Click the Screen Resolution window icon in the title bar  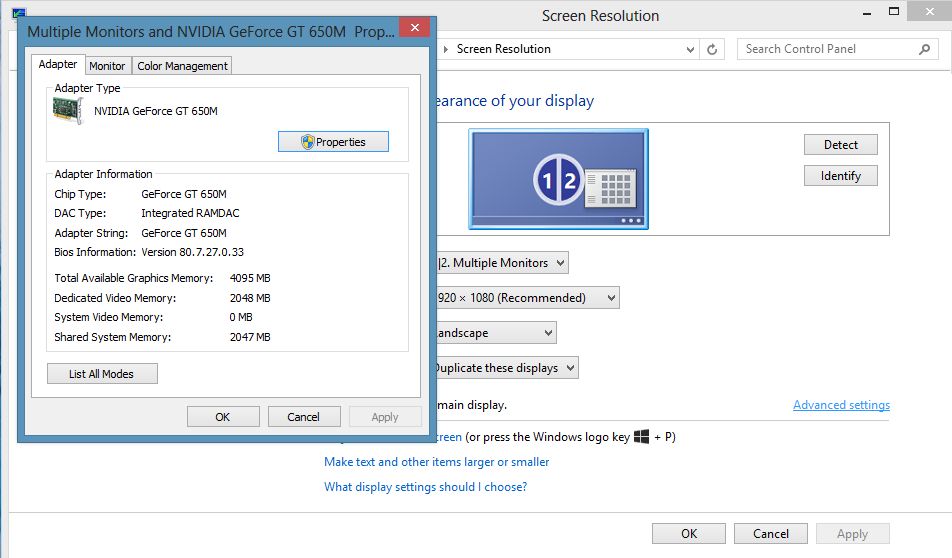(19, 13)
